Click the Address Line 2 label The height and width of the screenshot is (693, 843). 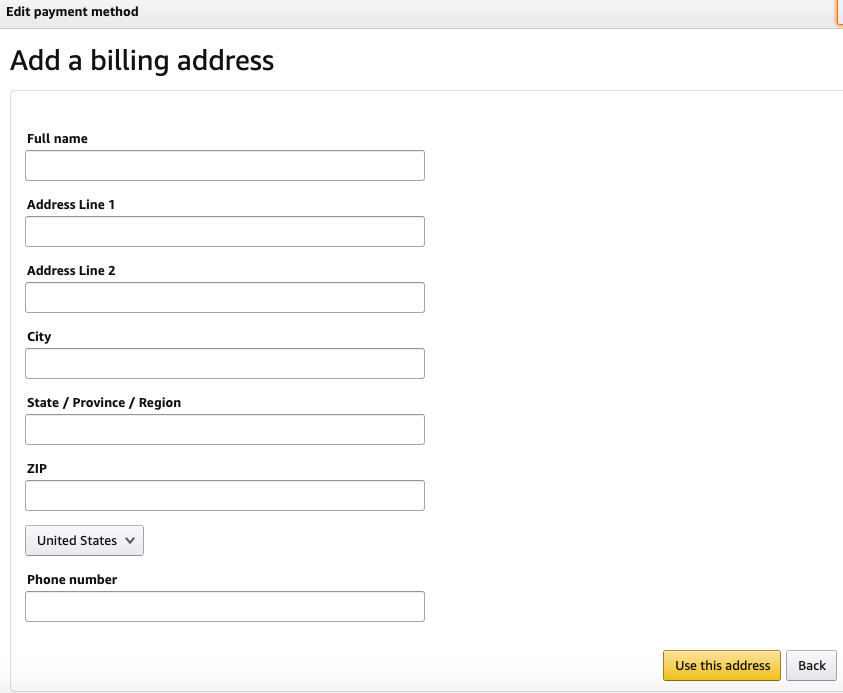coord(71,271)
